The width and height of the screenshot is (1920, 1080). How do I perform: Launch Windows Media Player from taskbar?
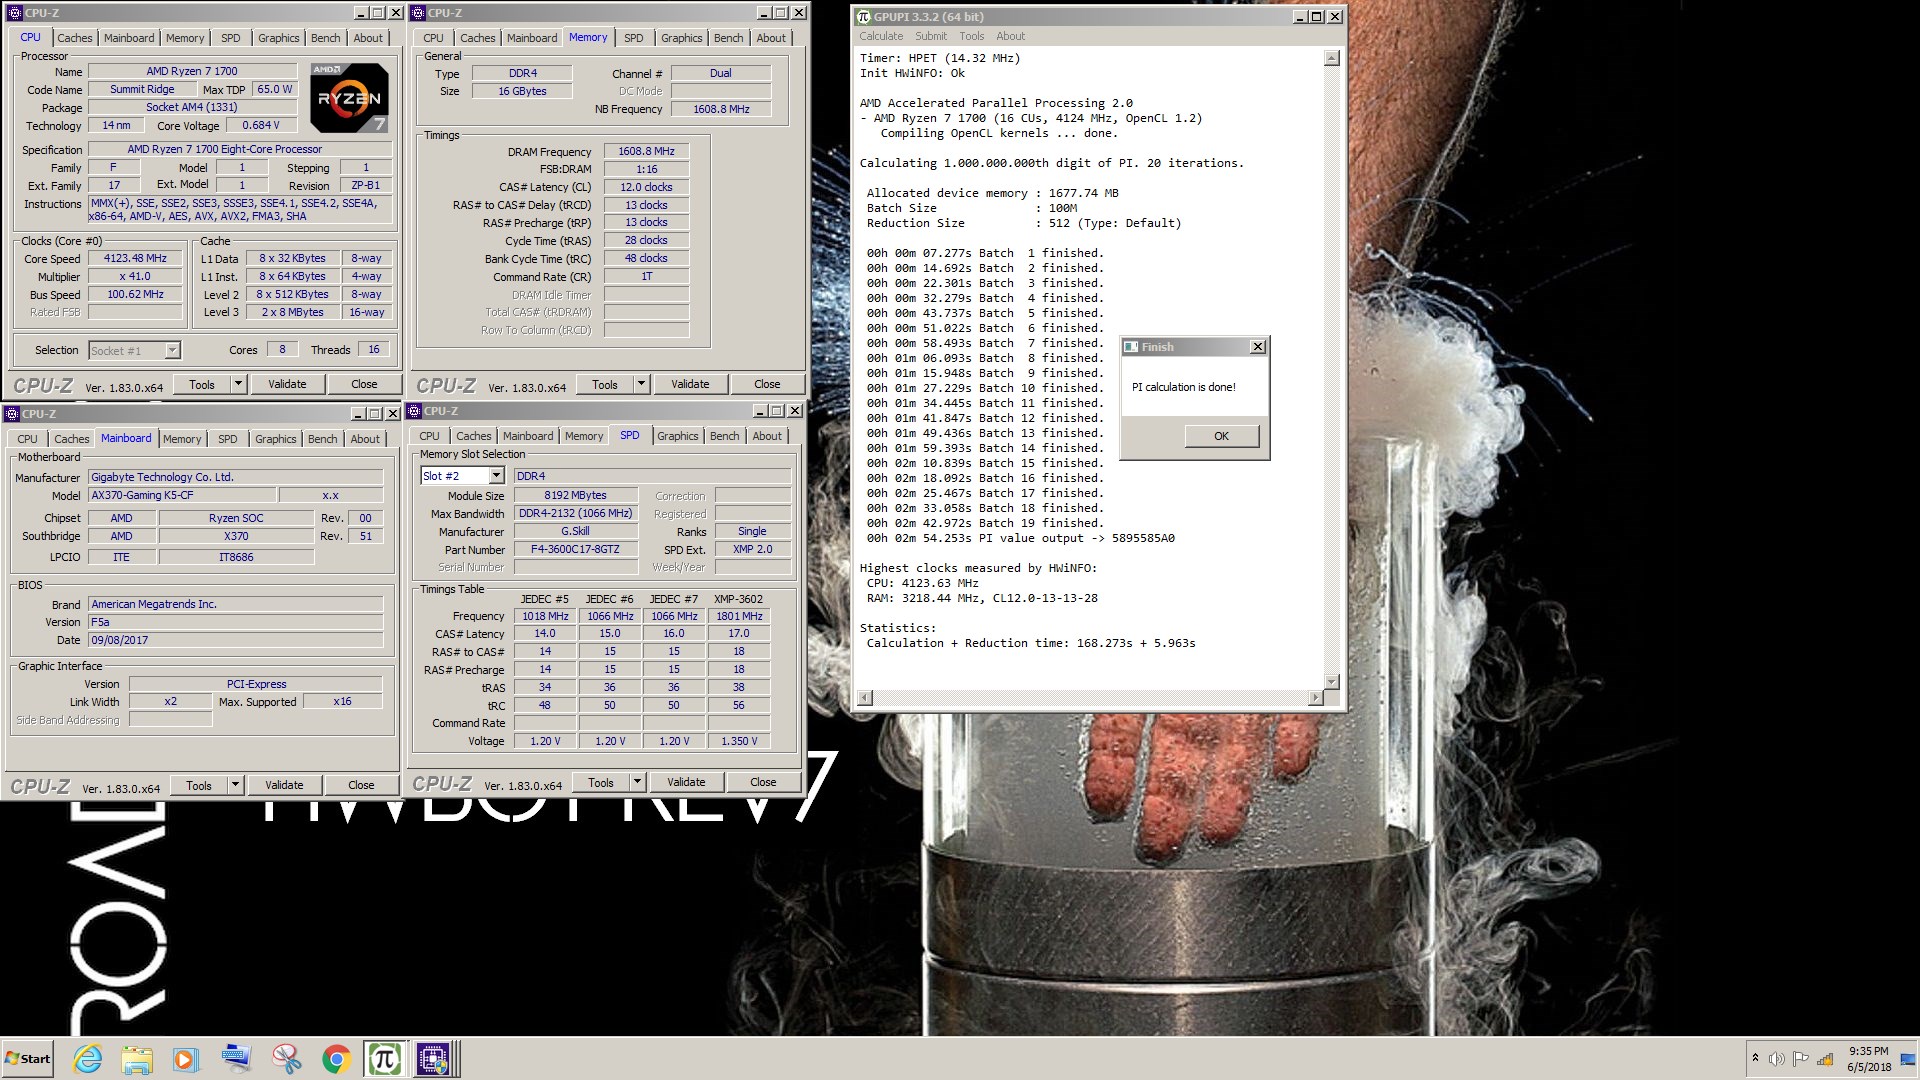coord(186,1059)
